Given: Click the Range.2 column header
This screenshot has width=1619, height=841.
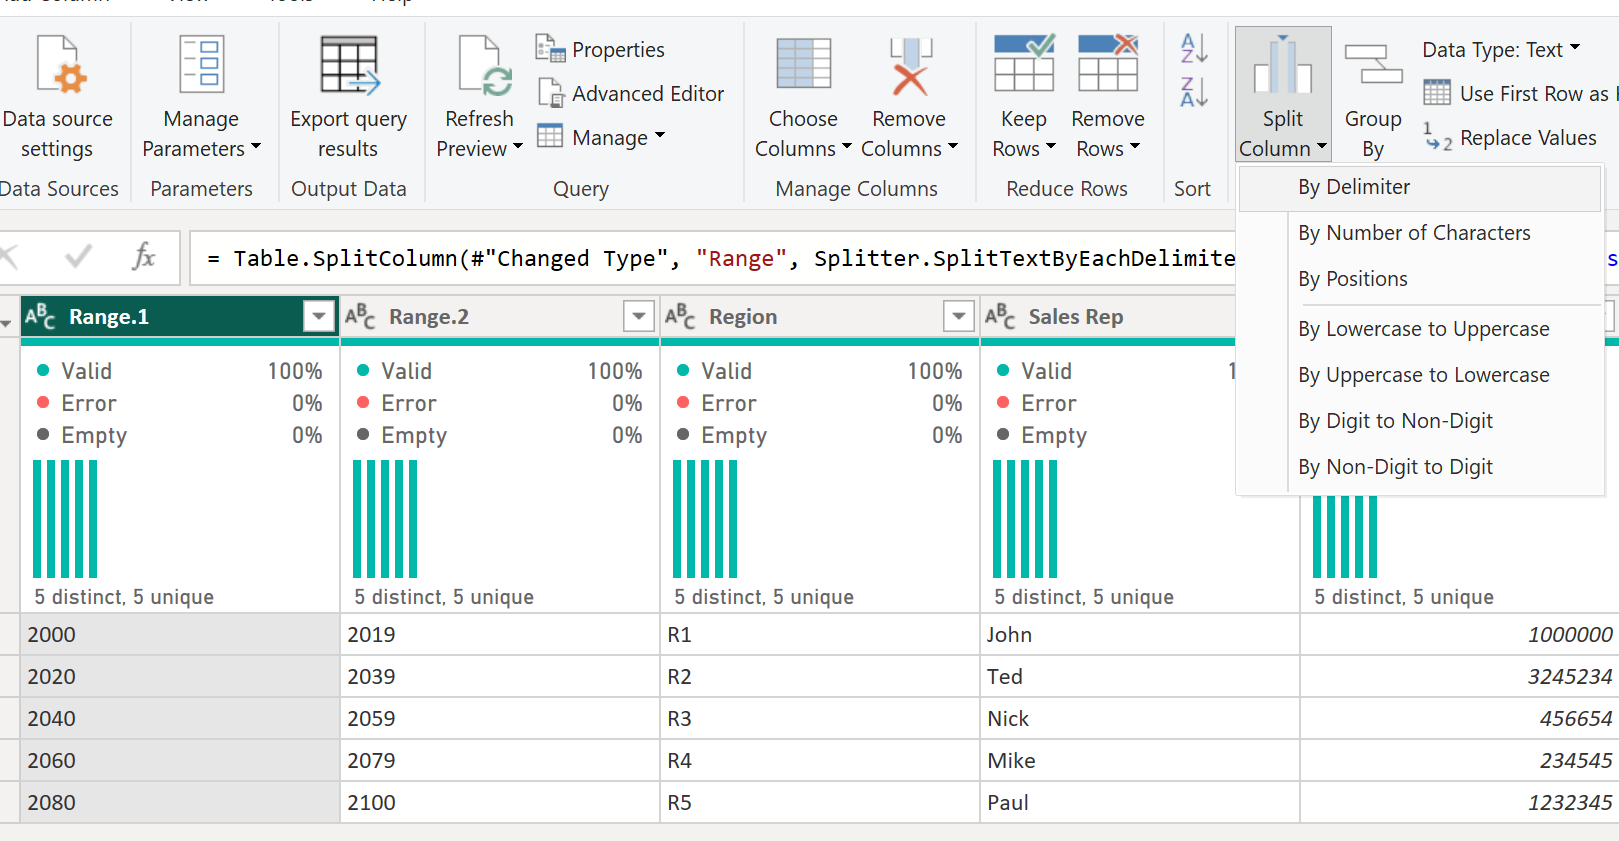Looking at the screenshot, I should coord(480,317).
